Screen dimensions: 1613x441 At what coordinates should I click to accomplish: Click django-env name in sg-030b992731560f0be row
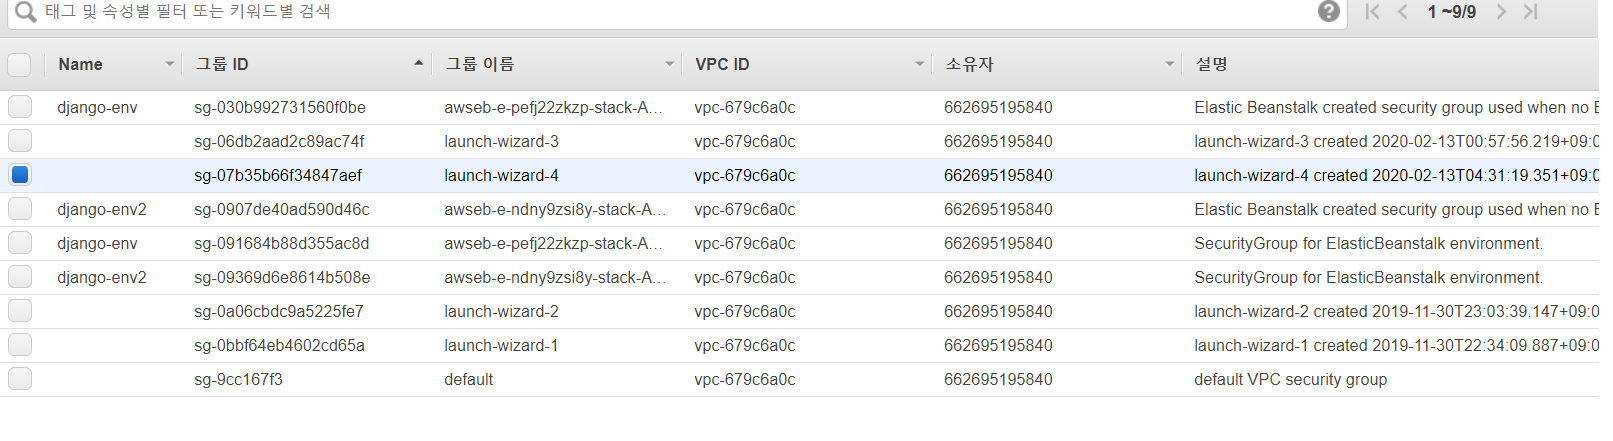(x=97, y=107)
